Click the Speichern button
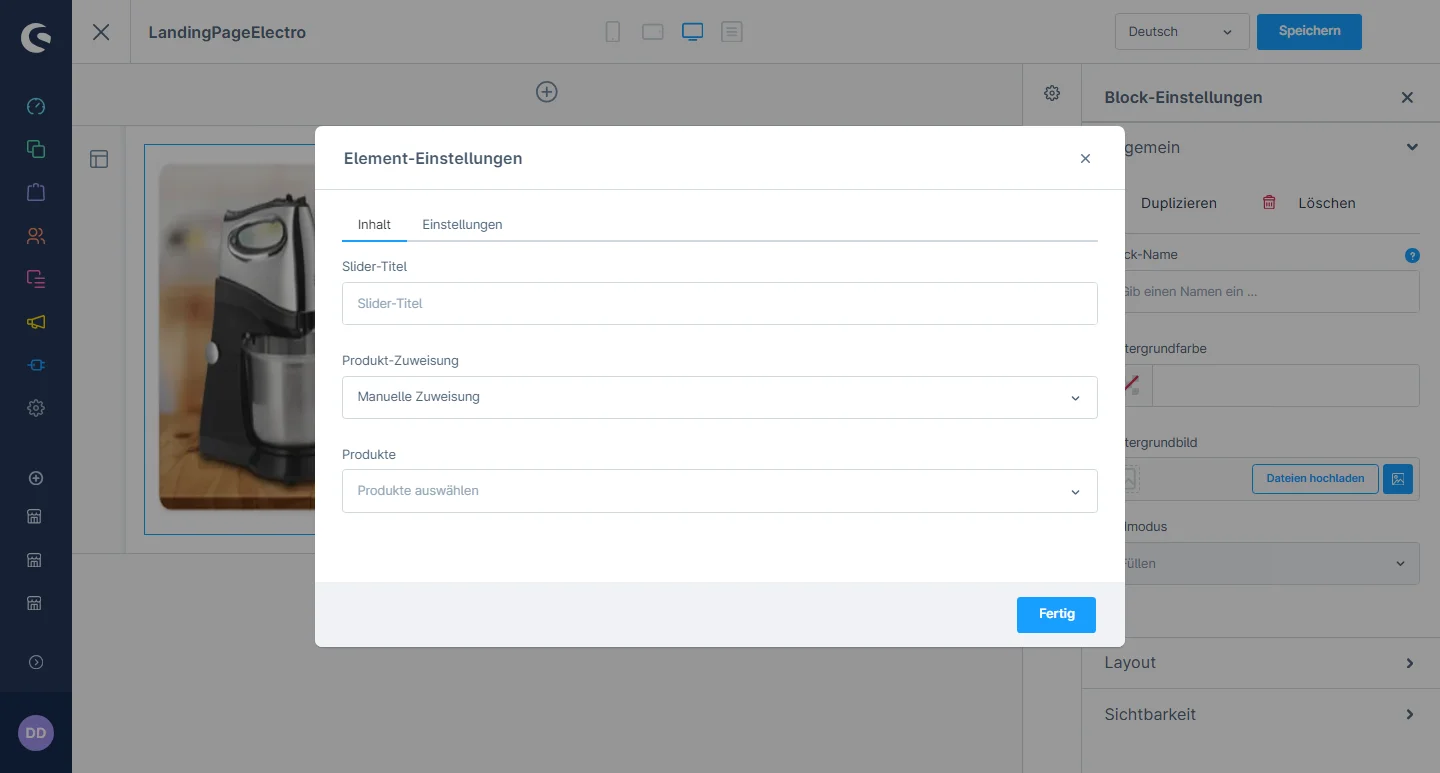 (x=1308, y=31)
